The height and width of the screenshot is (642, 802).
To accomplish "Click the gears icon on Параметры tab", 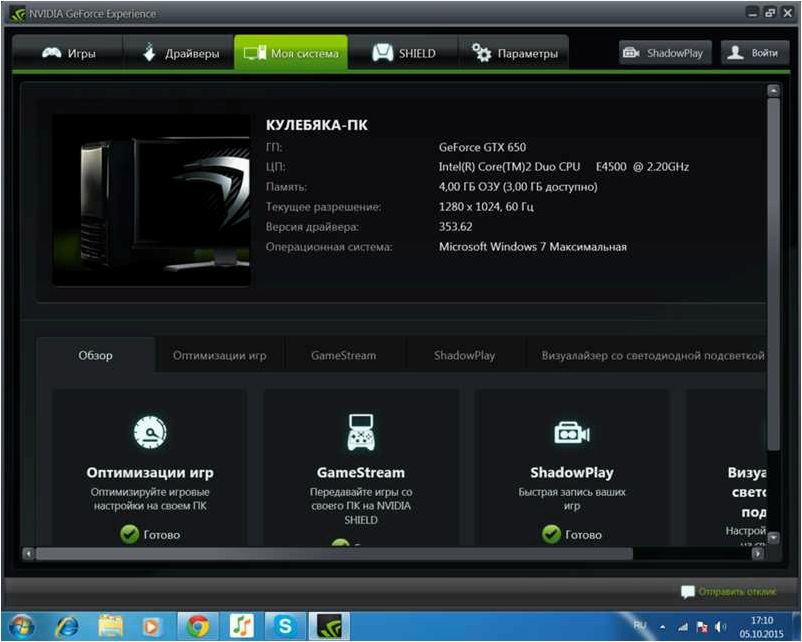I will tap(481, 53).
